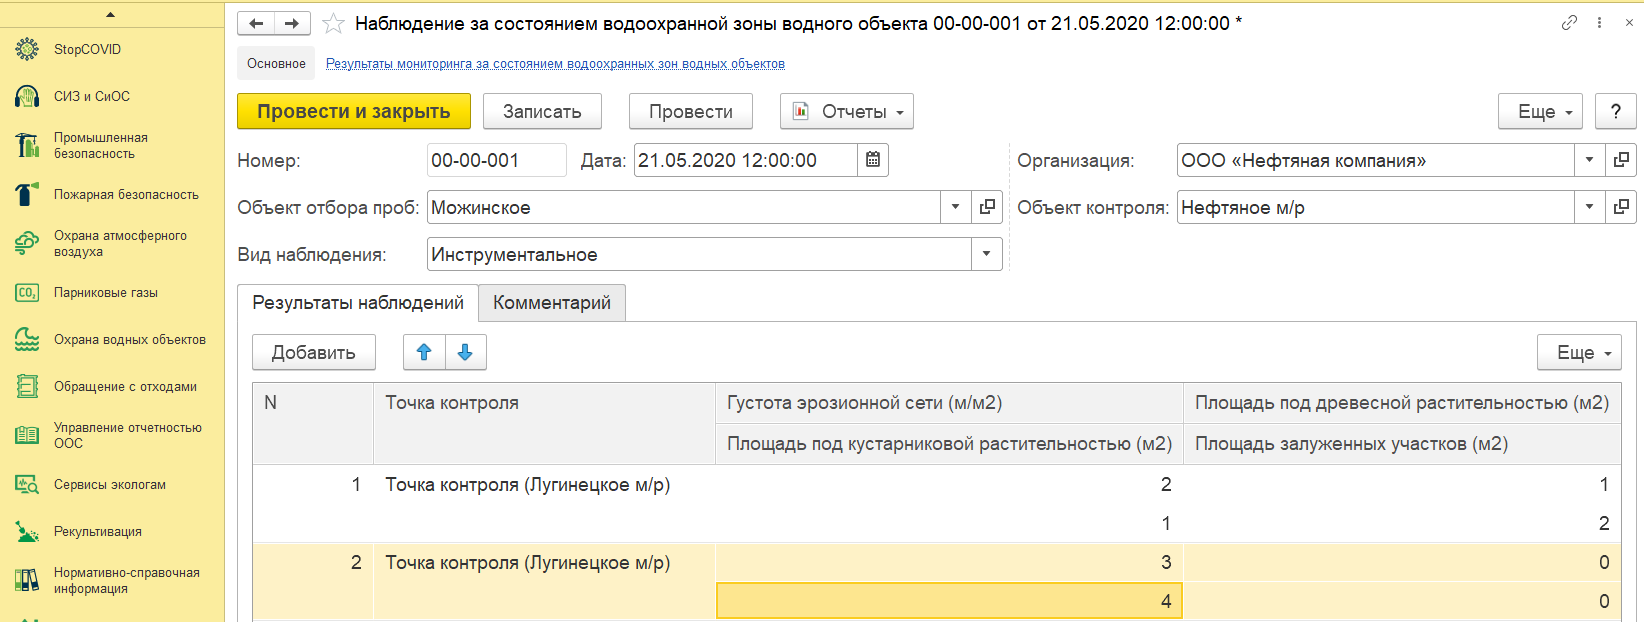
Task: Open top Еще menu
Action: pos(1541,111)
